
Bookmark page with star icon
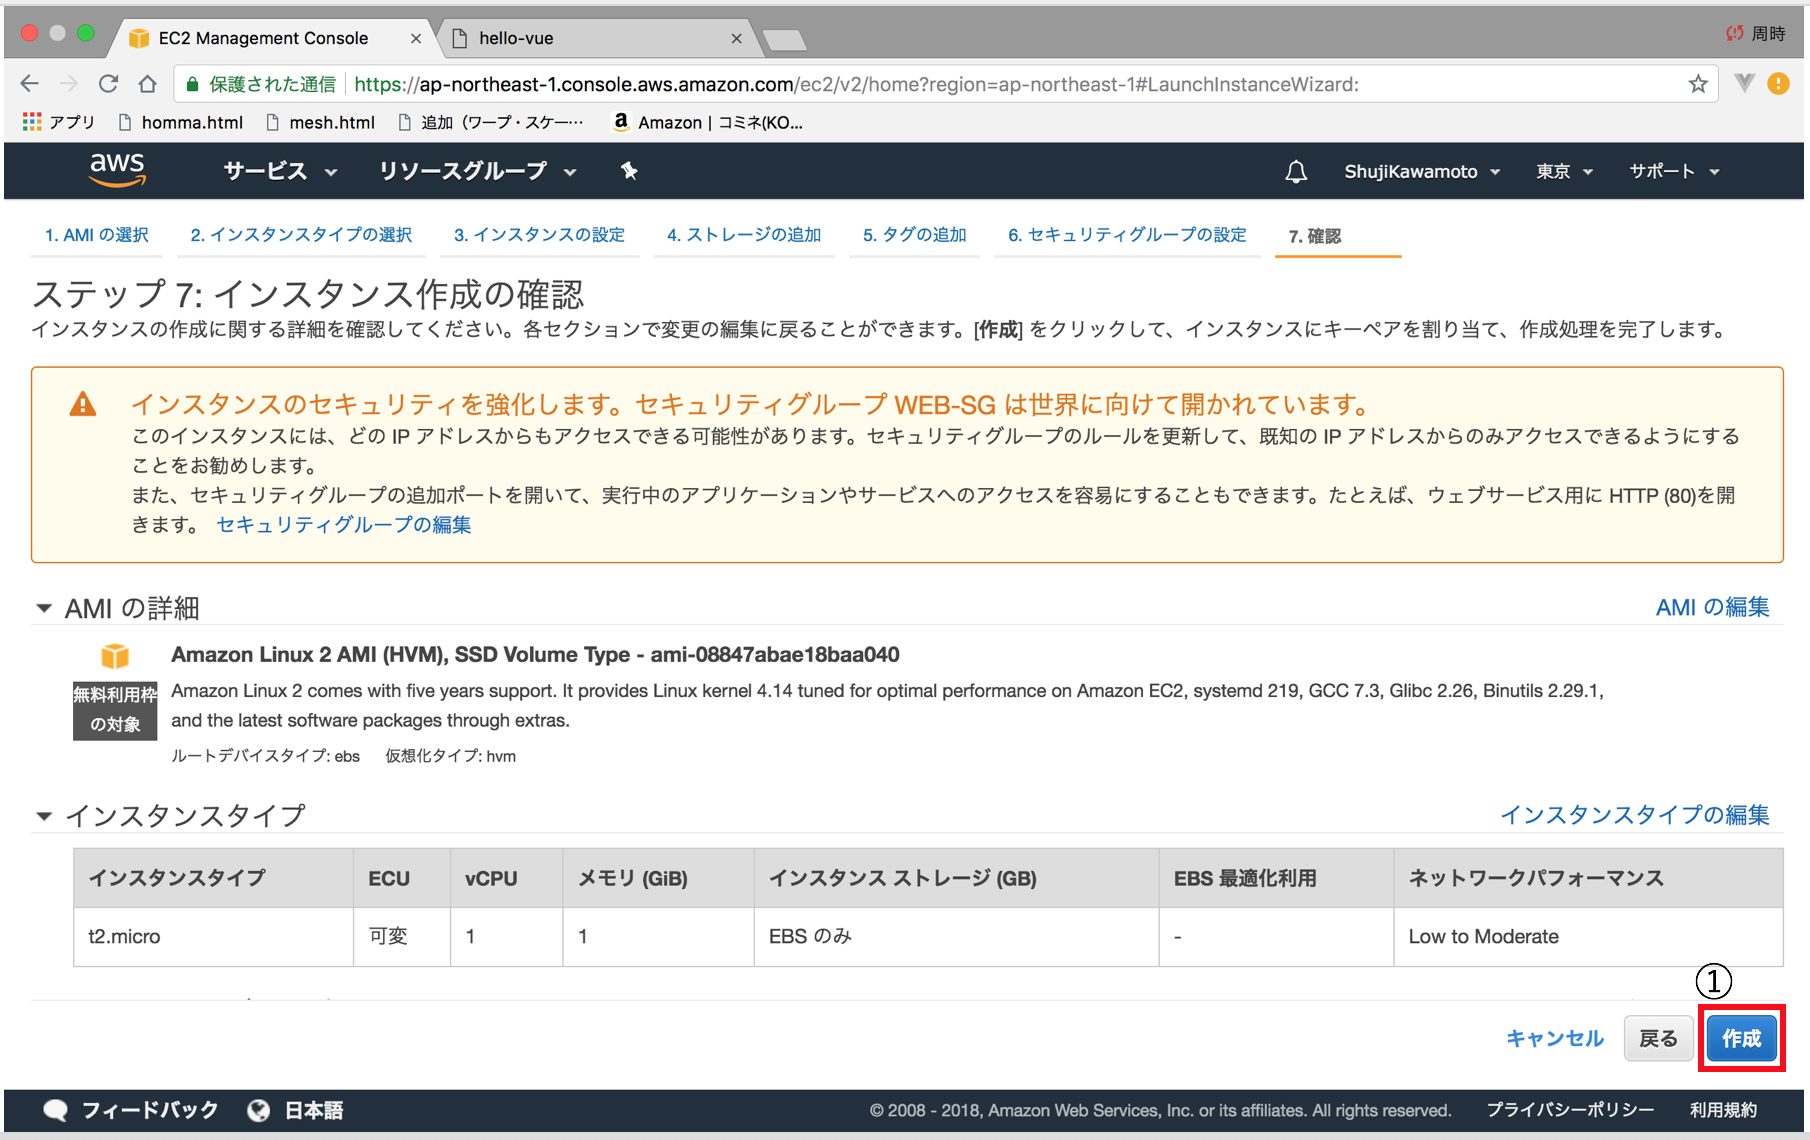[1698, 84]
